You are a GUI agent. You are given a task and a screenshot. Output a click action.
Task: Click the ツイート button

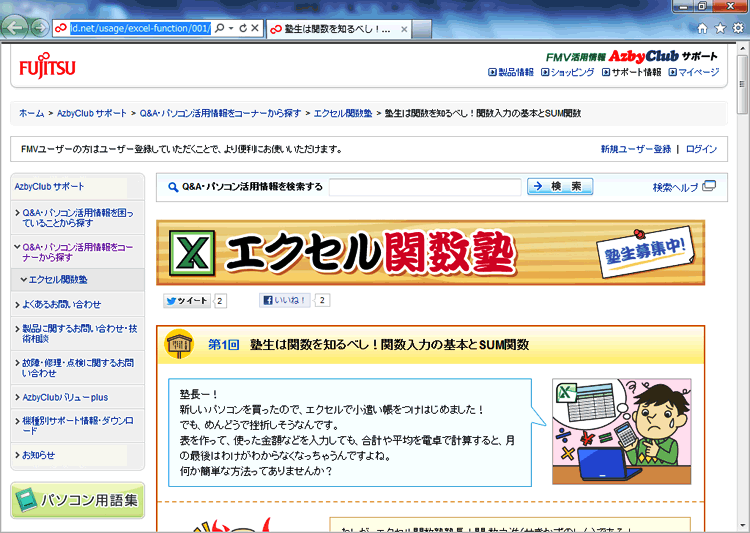tap(187, 300)
